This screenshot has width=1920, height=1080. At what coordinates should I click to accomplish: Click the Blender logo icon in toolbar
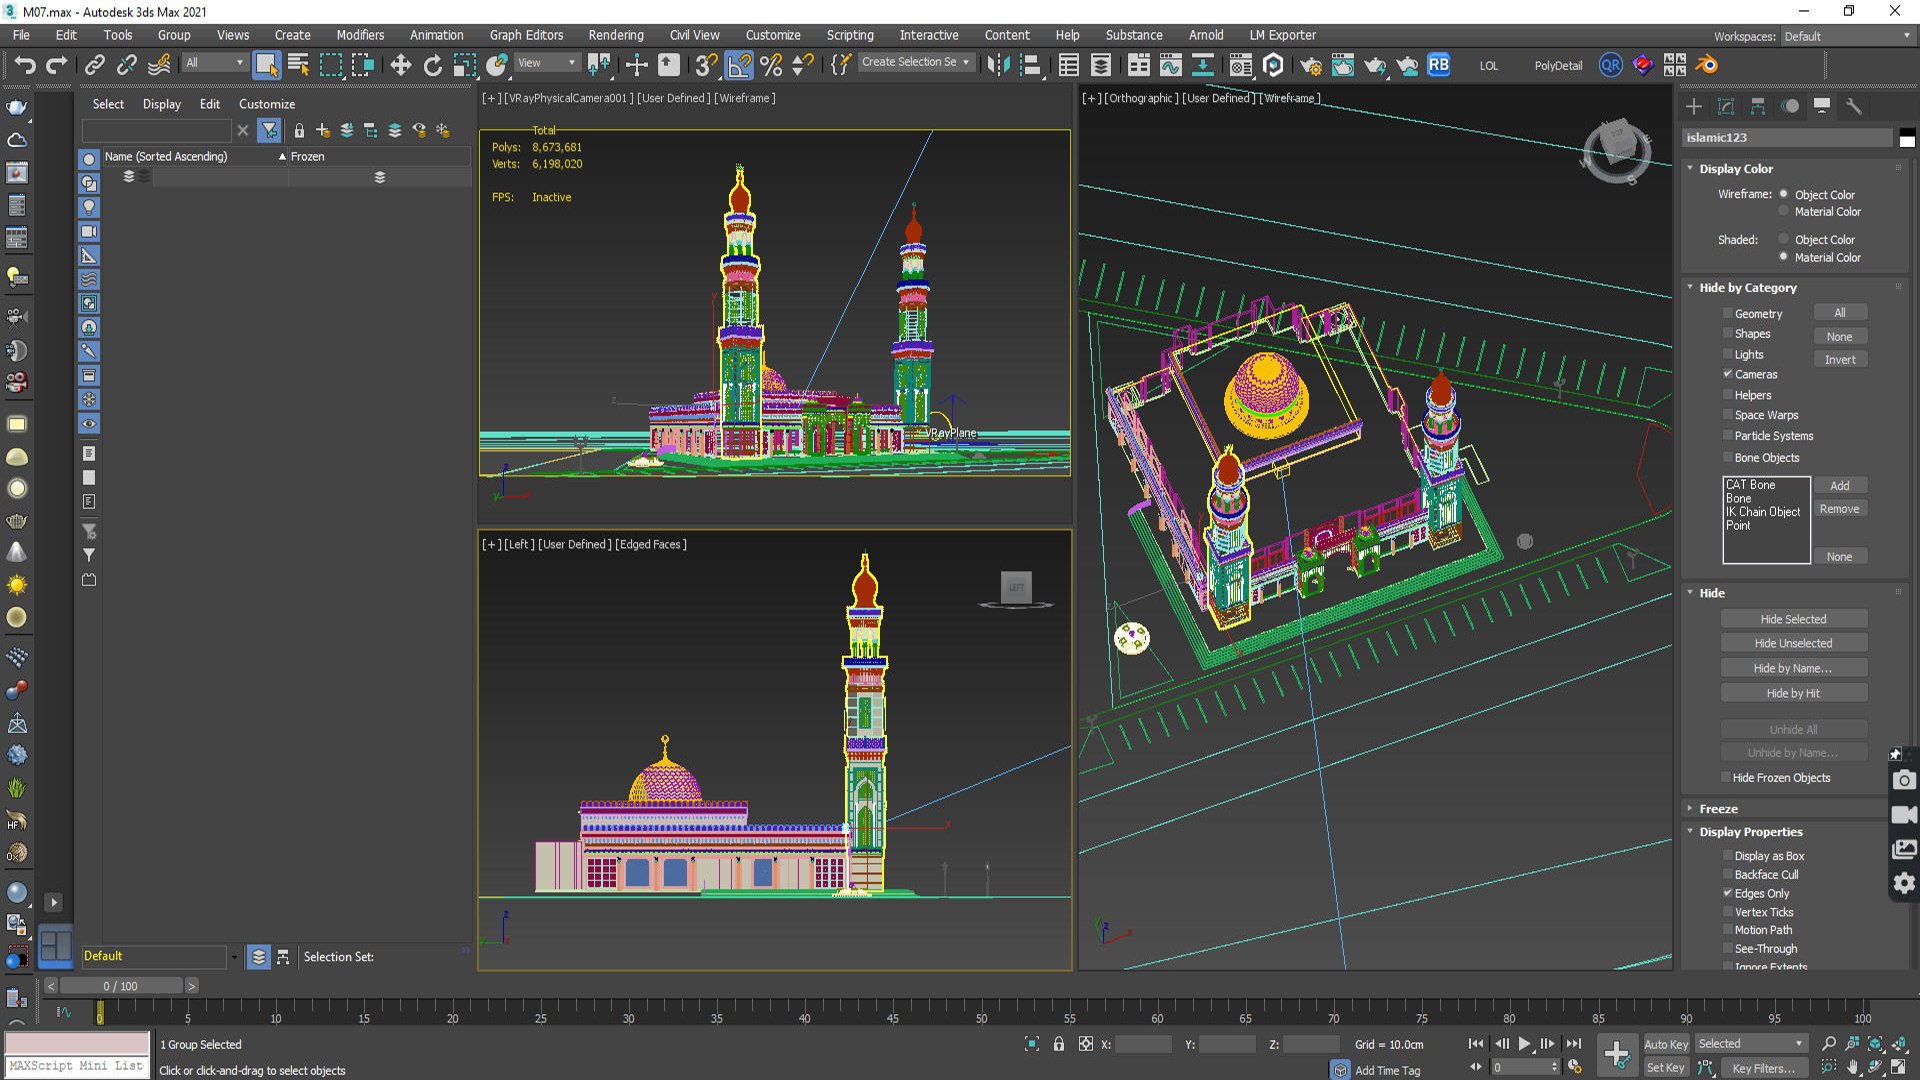1707,65
